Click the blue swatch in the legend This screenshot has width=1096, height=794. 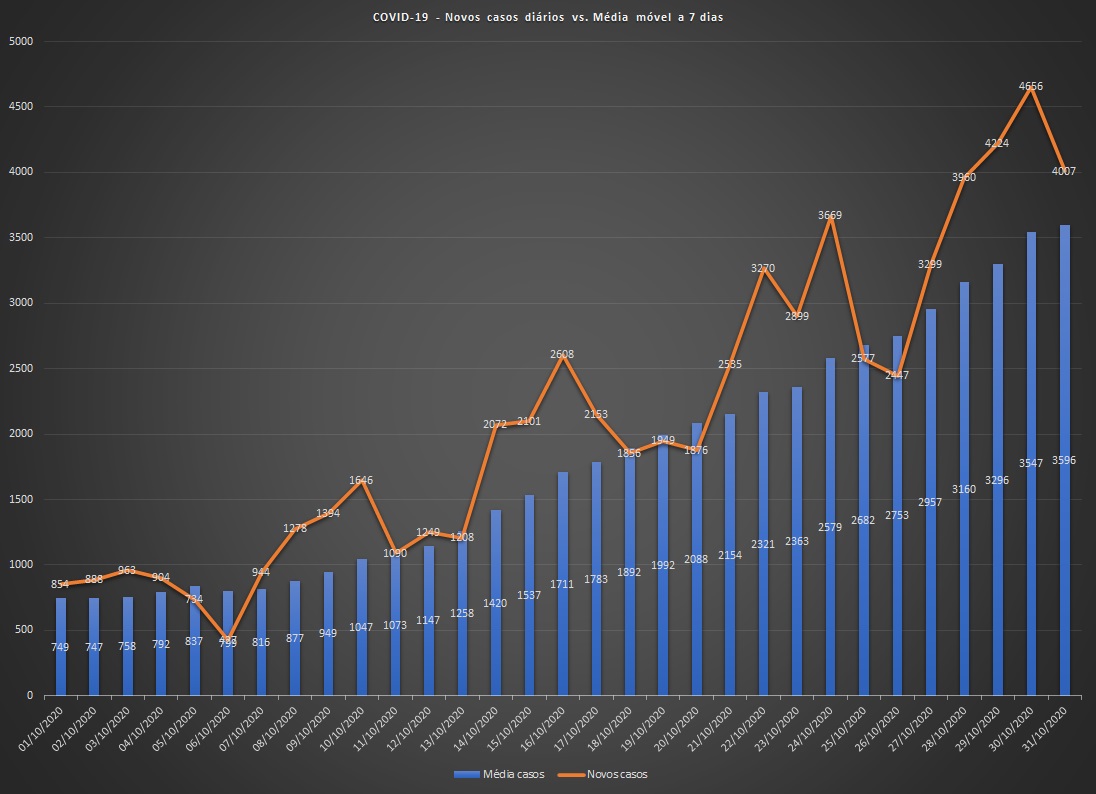pos(466,774)
